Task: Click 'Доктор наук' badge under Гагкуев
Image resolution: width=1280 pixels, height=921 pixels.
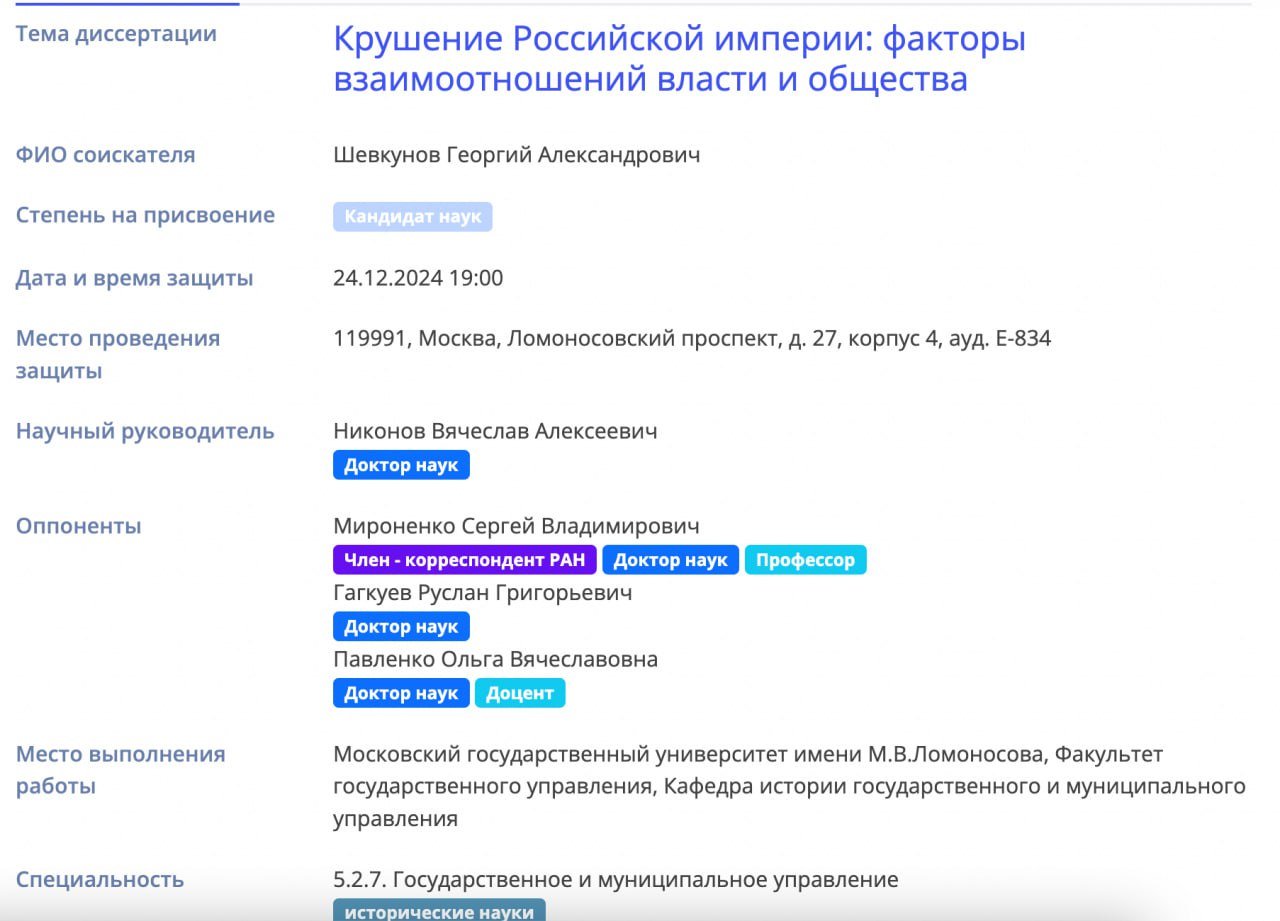Action: click(401, 627)
